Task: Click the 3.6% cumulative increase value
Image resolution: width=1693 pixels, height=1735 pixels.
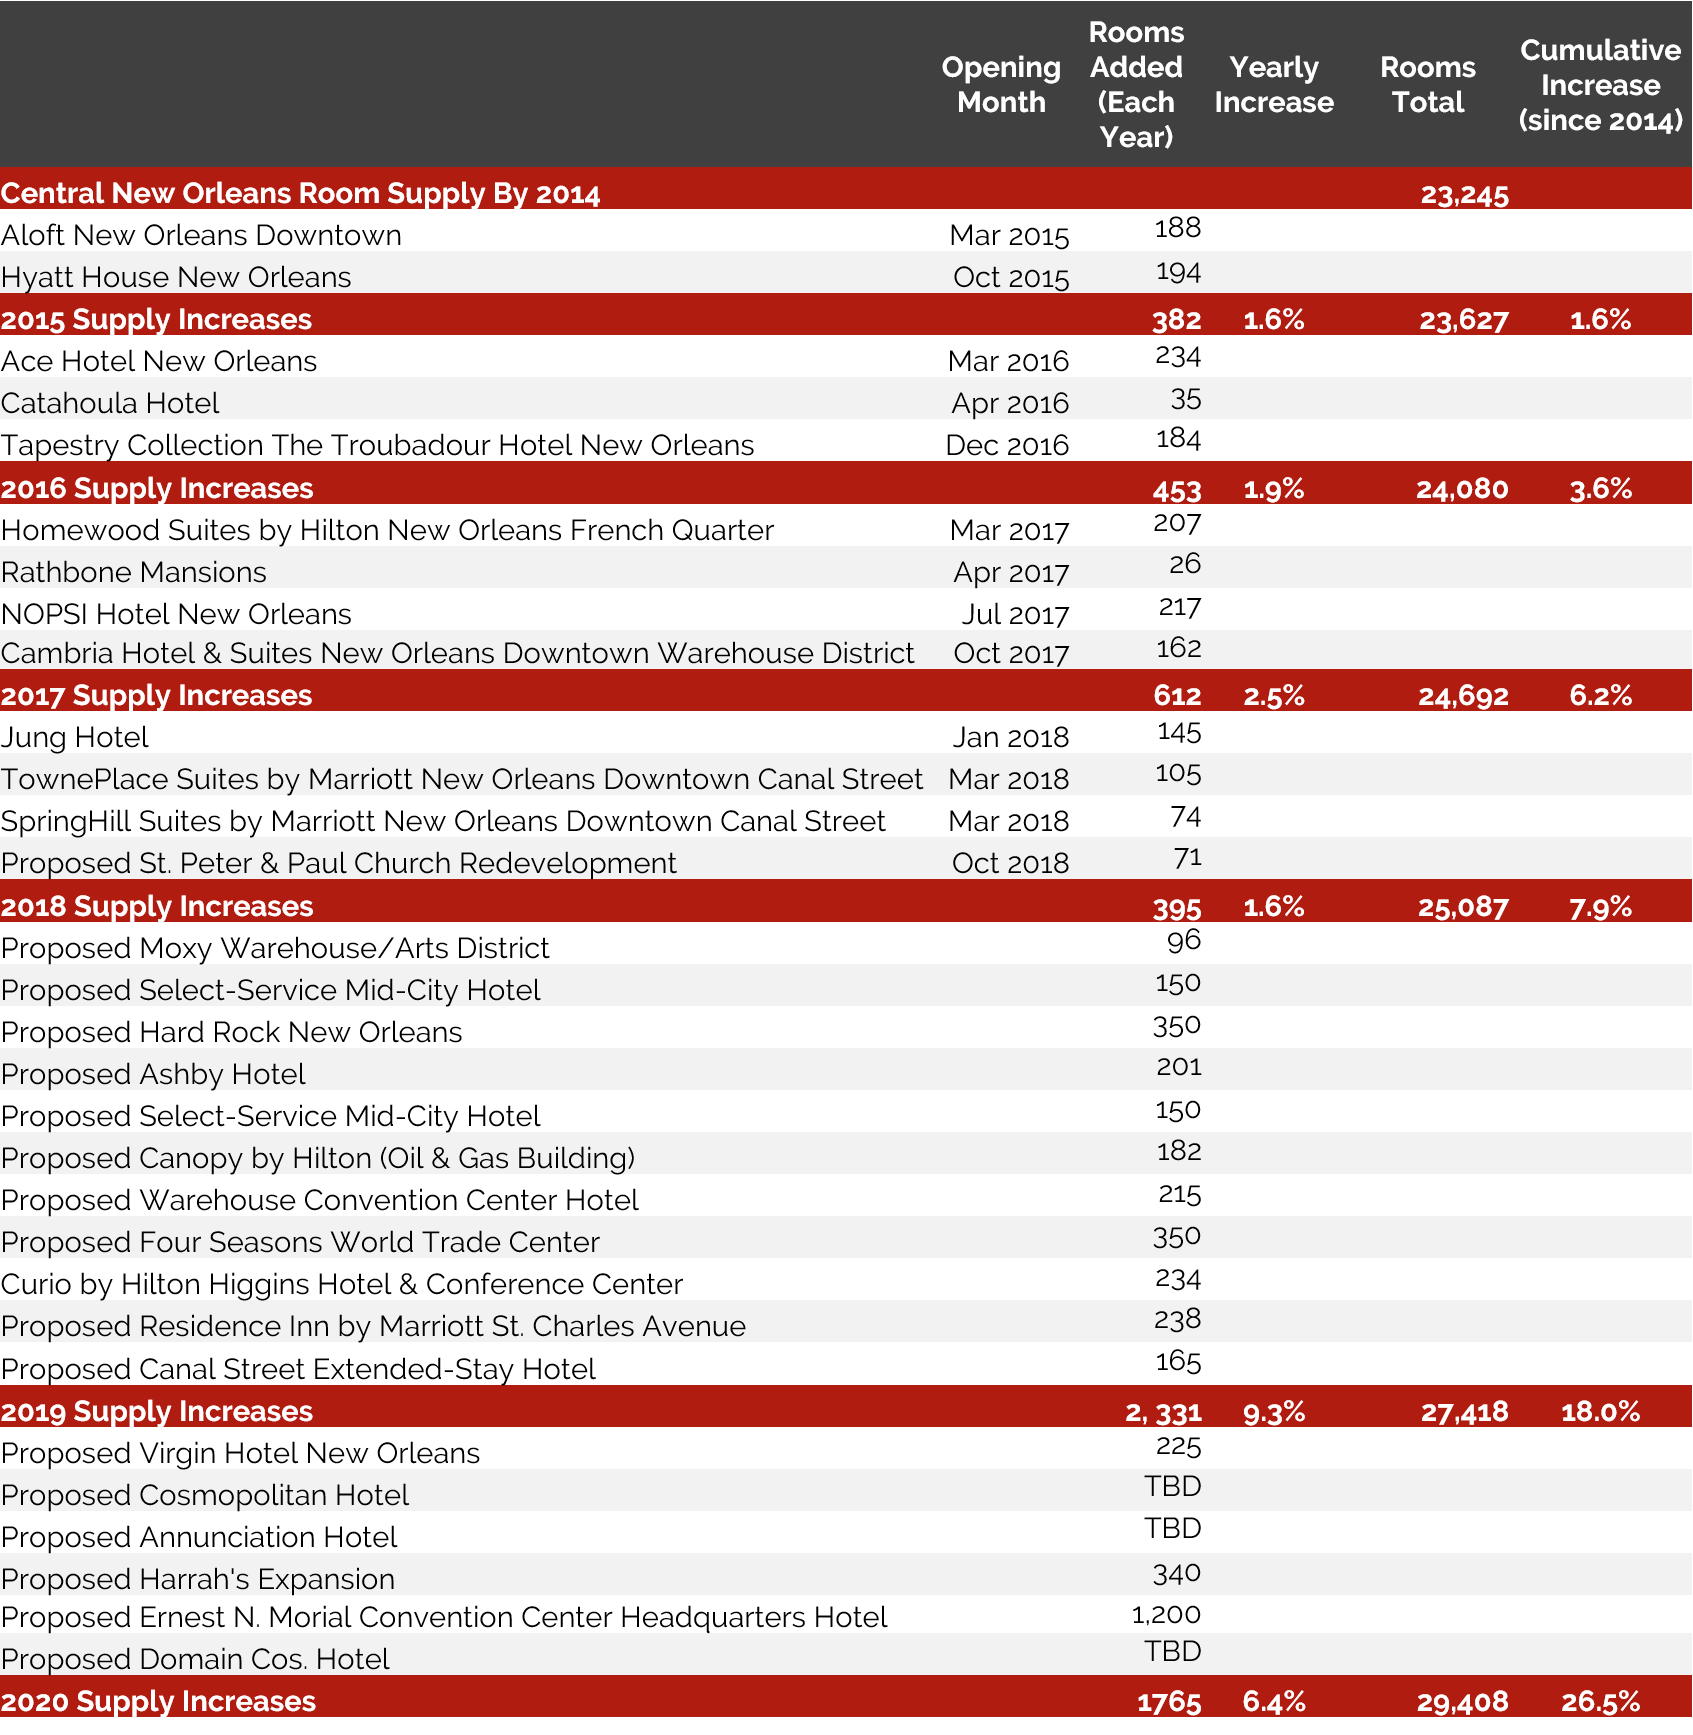Action: click(x=1601, y=489)
